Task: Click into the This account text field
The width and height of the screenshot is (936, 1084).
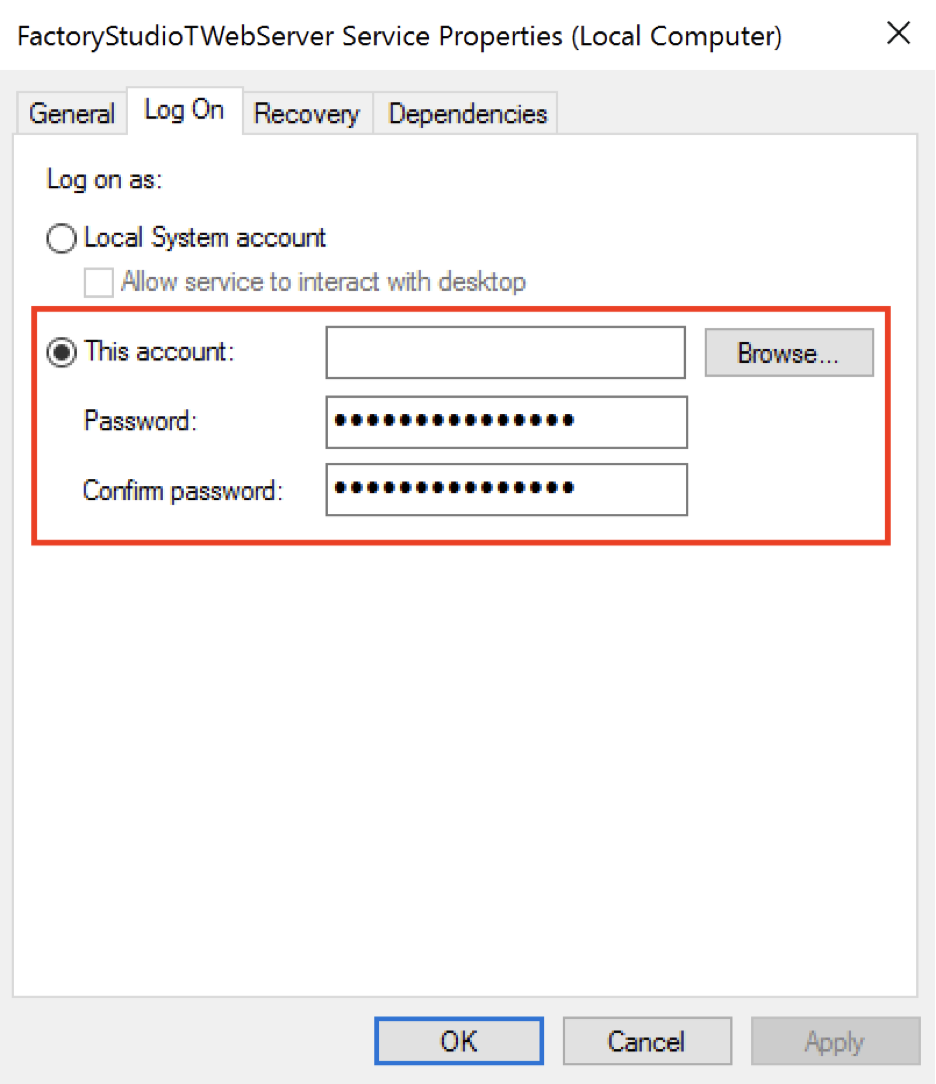Action: click(505, 353)
